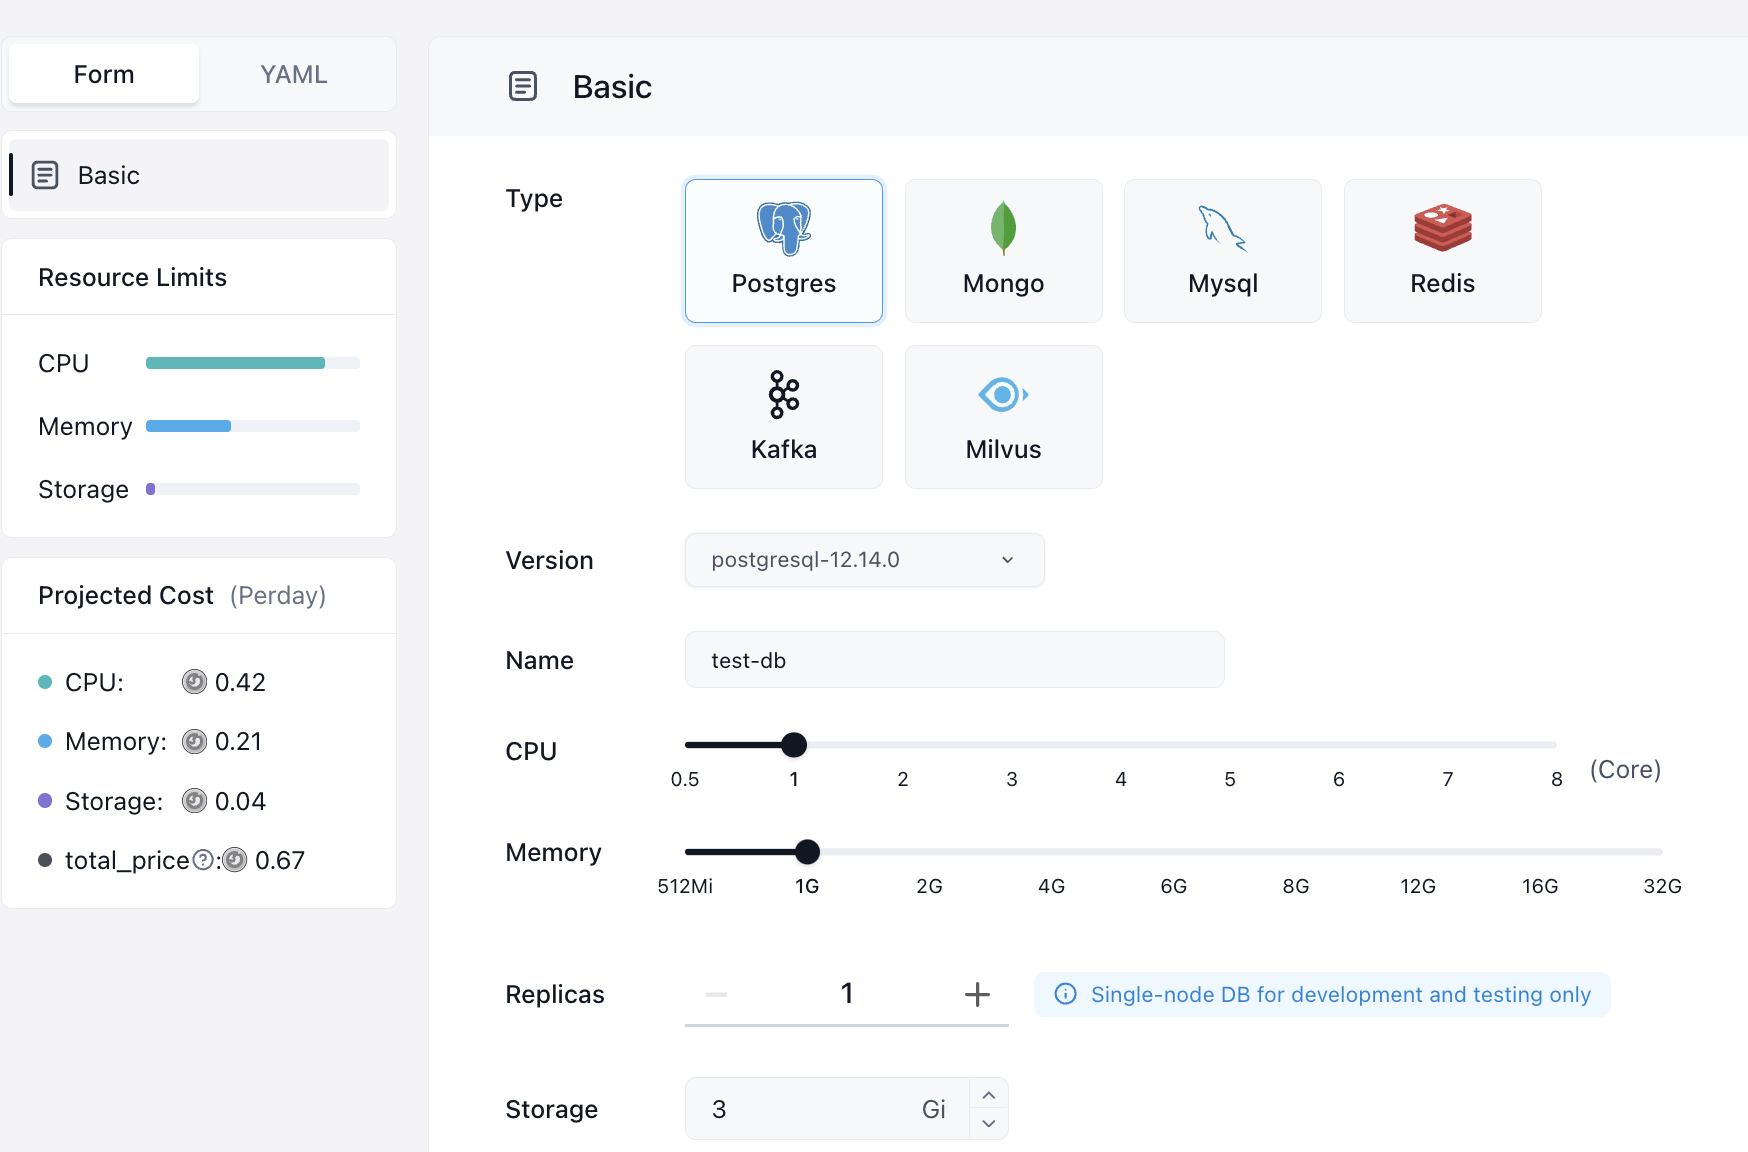The image size is (1748, 1152).
Task: Select the Redis database type
Action: 1442,251
